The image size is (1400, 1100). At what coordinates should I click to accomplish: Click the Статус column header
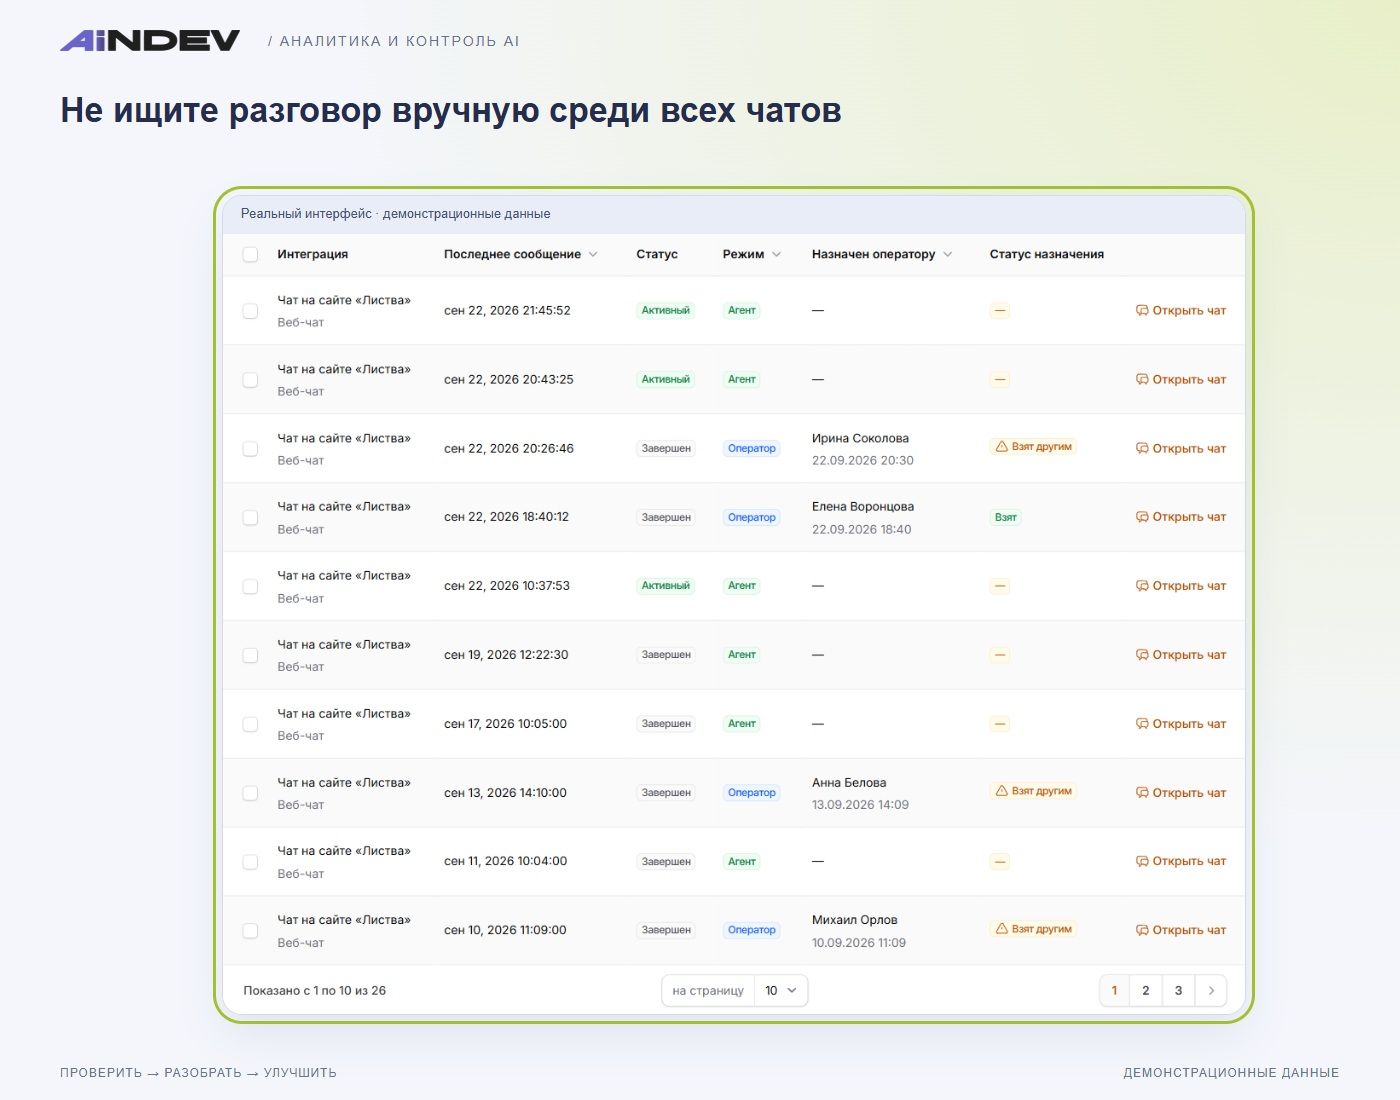657,255
